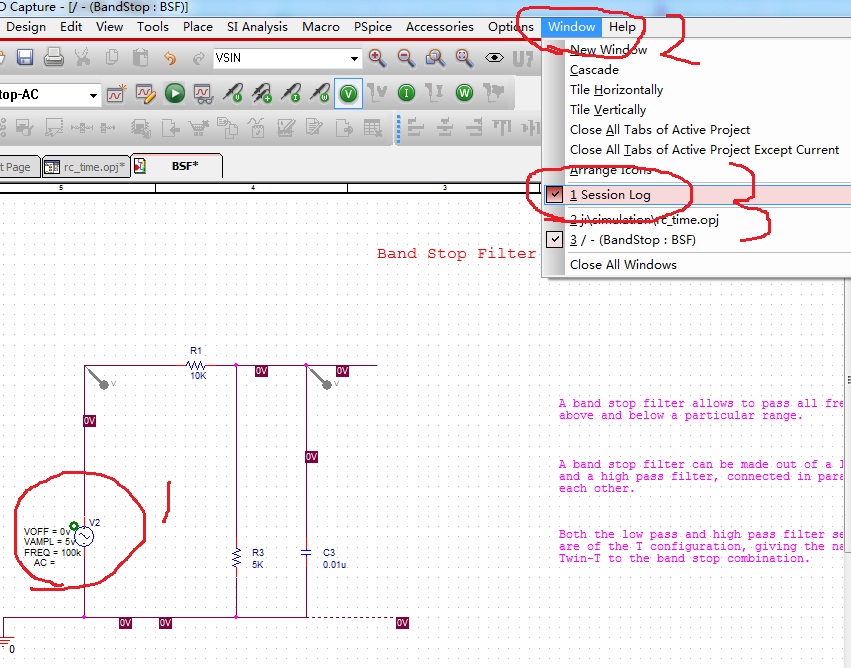This screenshot has height=668, width=851.
Task: Run the PSpice simulation
Action: point(174,93)
